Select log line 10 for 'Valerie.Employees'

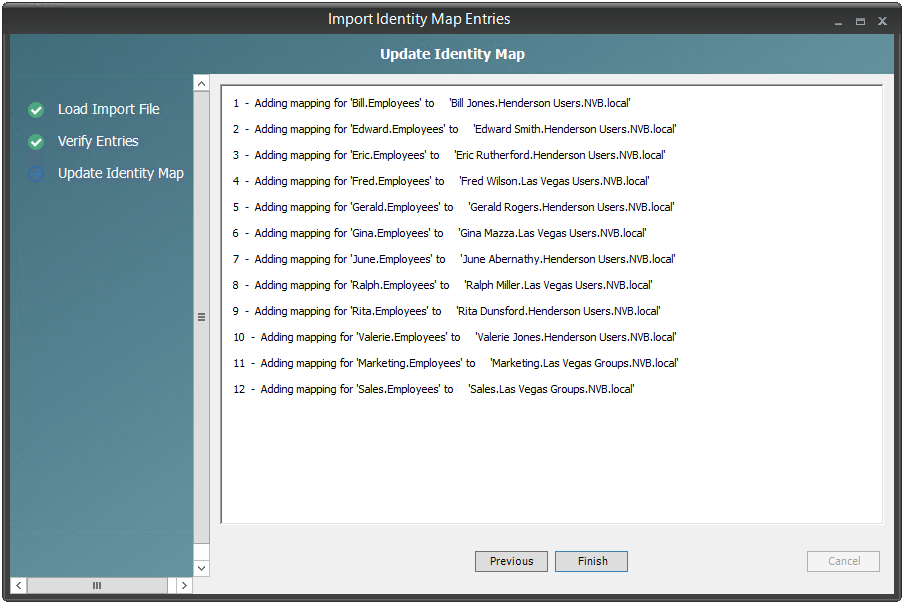click(455, 337)
